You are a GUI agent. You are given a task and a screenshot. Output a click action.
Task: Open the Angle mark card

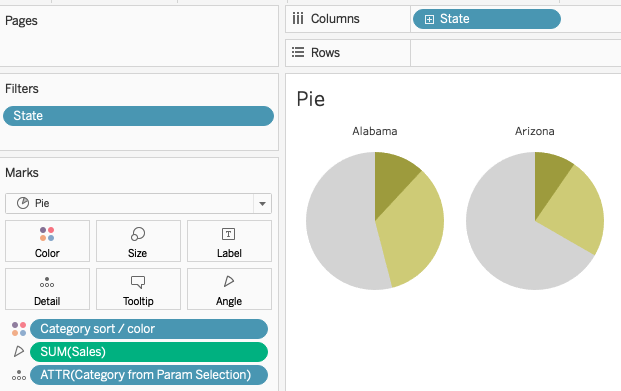point(229,289)
